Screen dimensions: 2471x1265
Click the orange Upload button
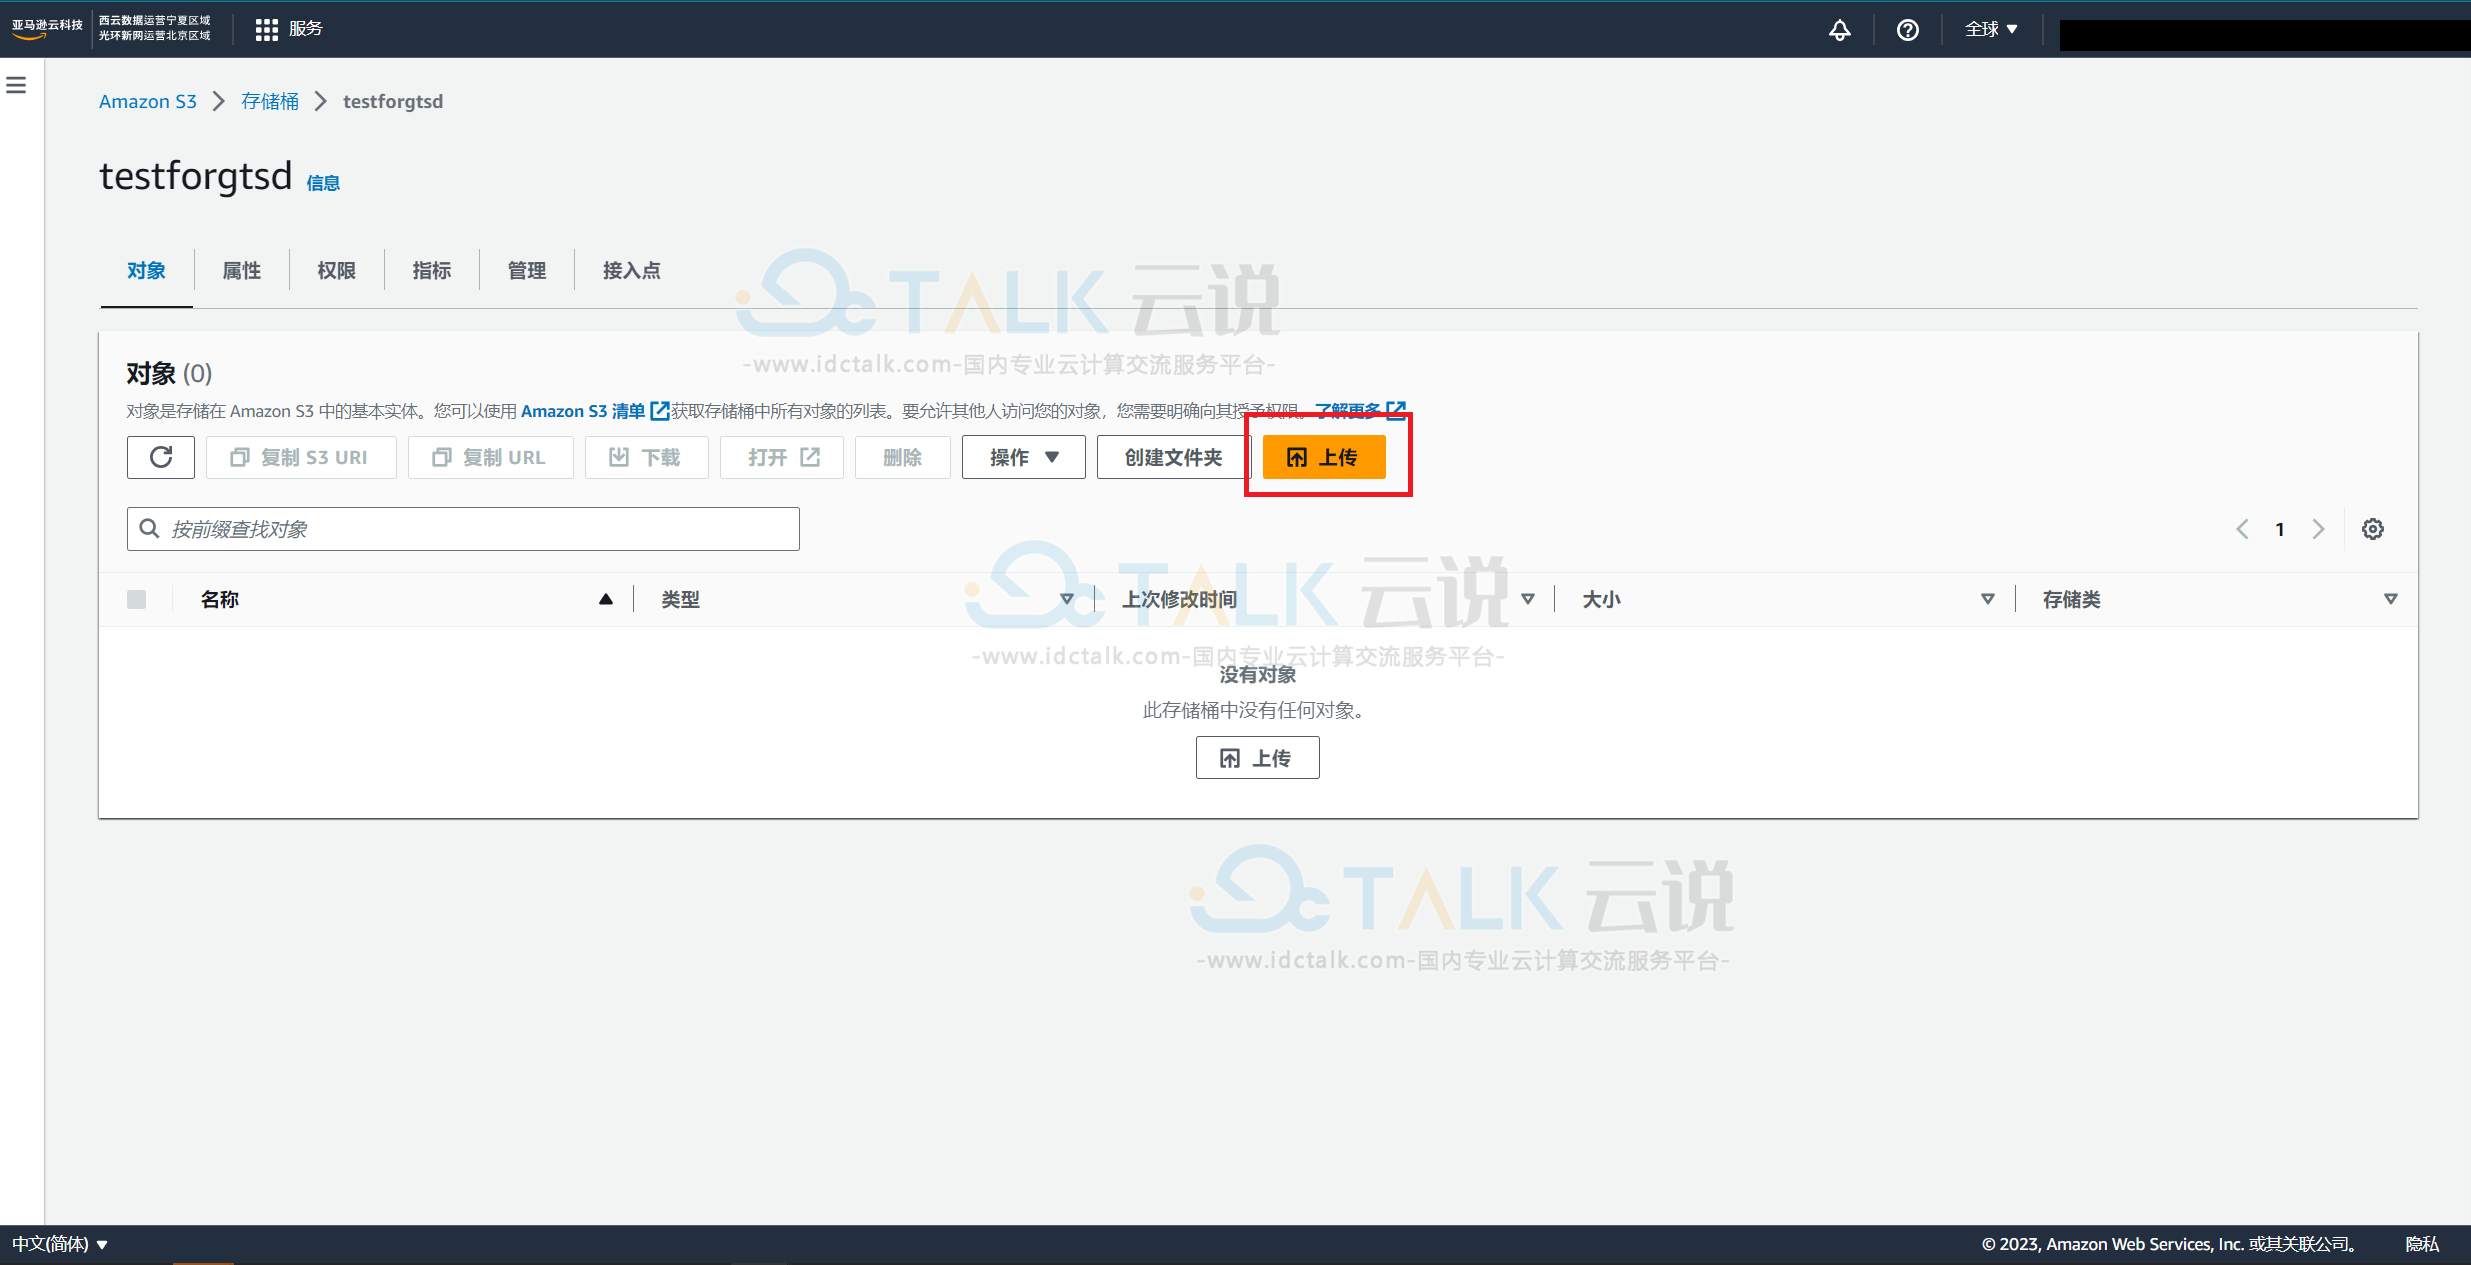pos(1323,457)
